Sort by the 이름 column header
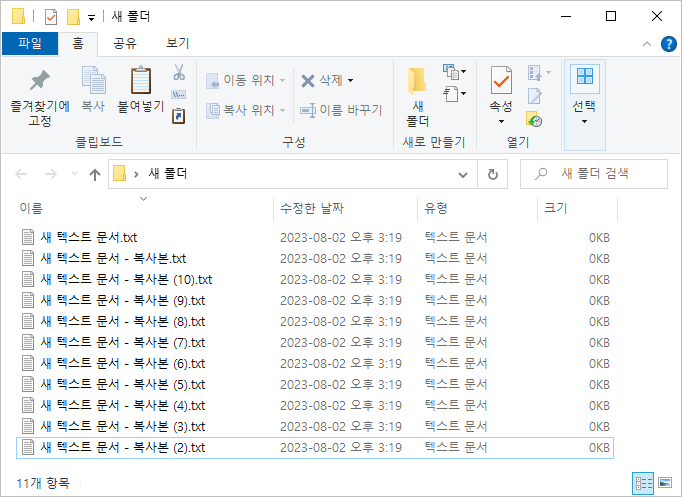This screenshot has height=497, width=682. [x=144, y=208]
